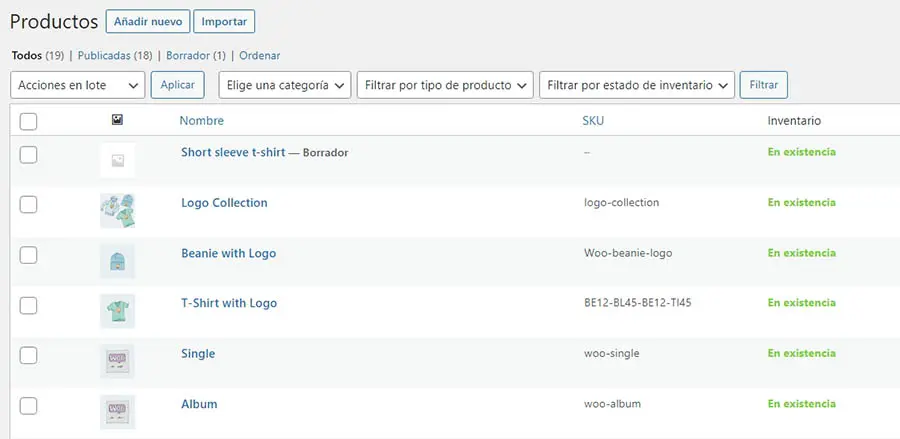Screen dimensions: 900x439
Task: Open the Single product thumbnail image
Action: (x=117, y=361)
